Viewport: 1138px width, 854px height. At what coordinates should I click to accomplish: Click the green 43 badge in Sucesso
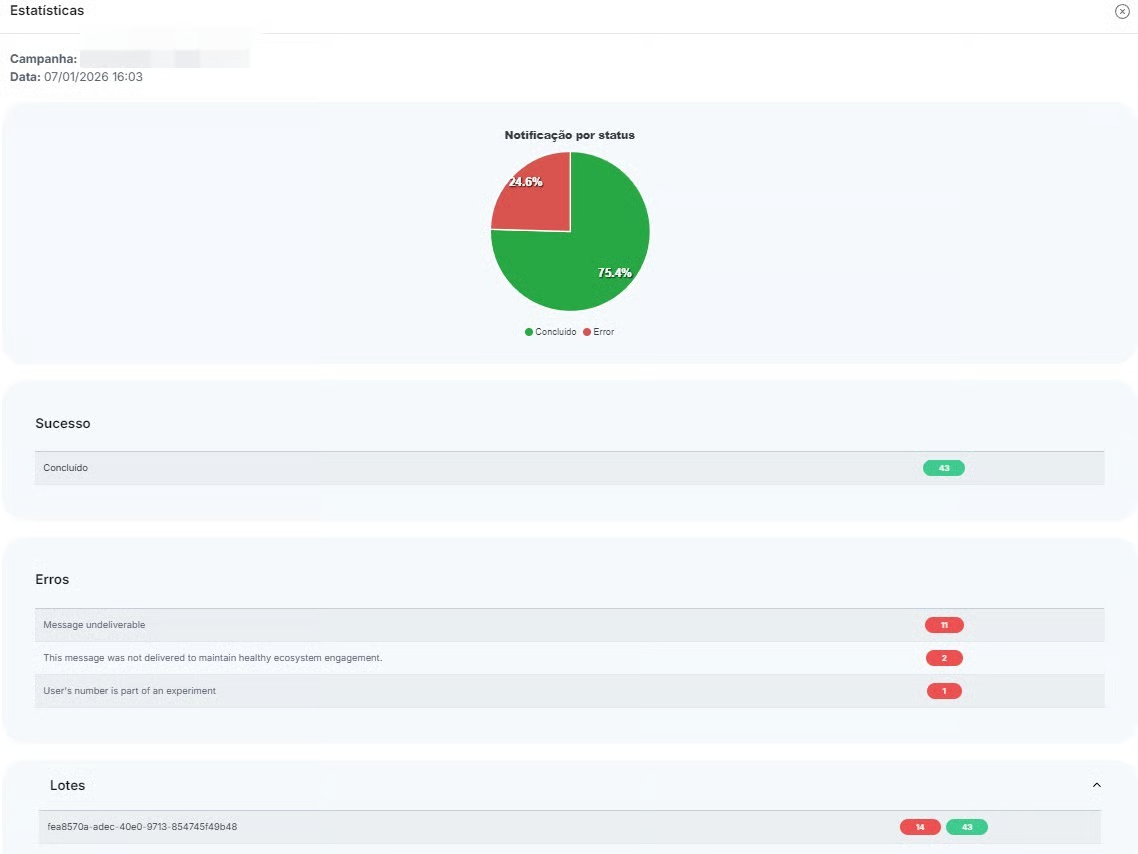click(943, 468)
